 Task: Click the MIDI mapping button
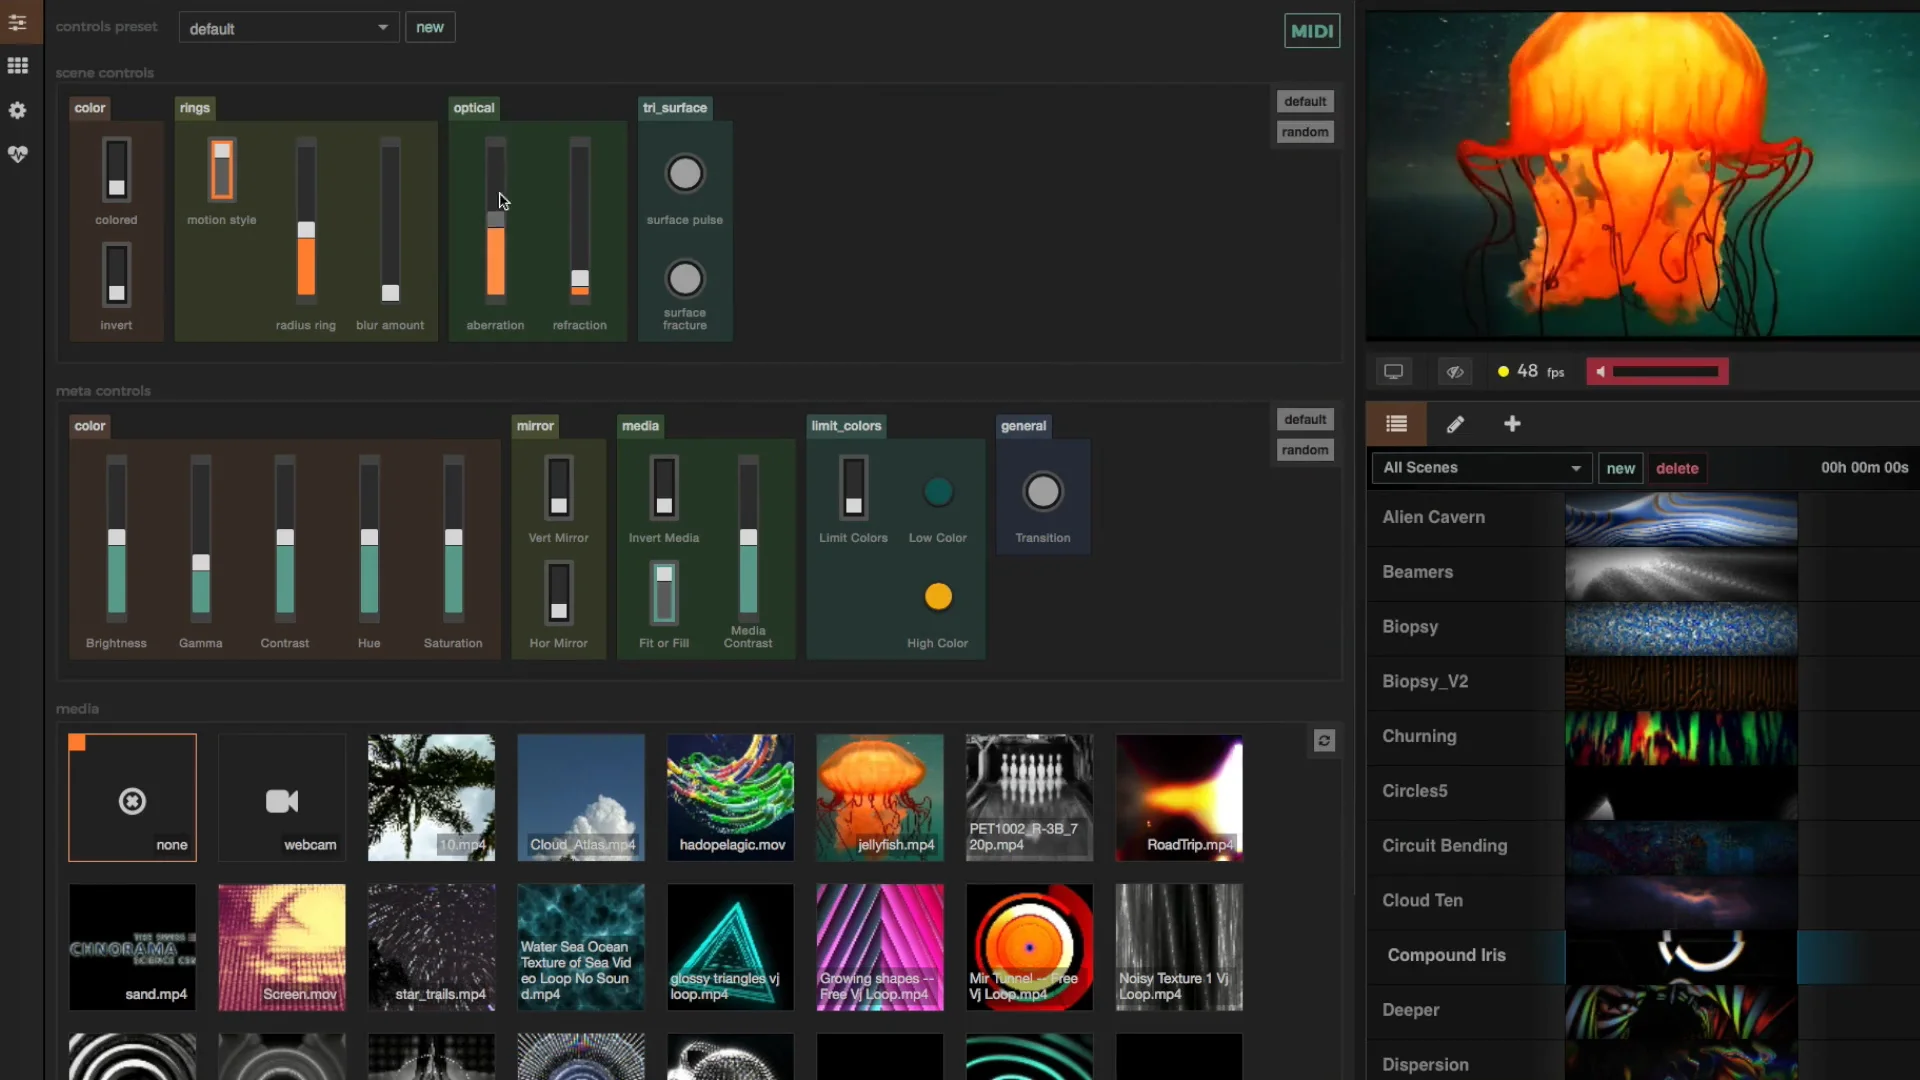click(x=1311, y=31)
